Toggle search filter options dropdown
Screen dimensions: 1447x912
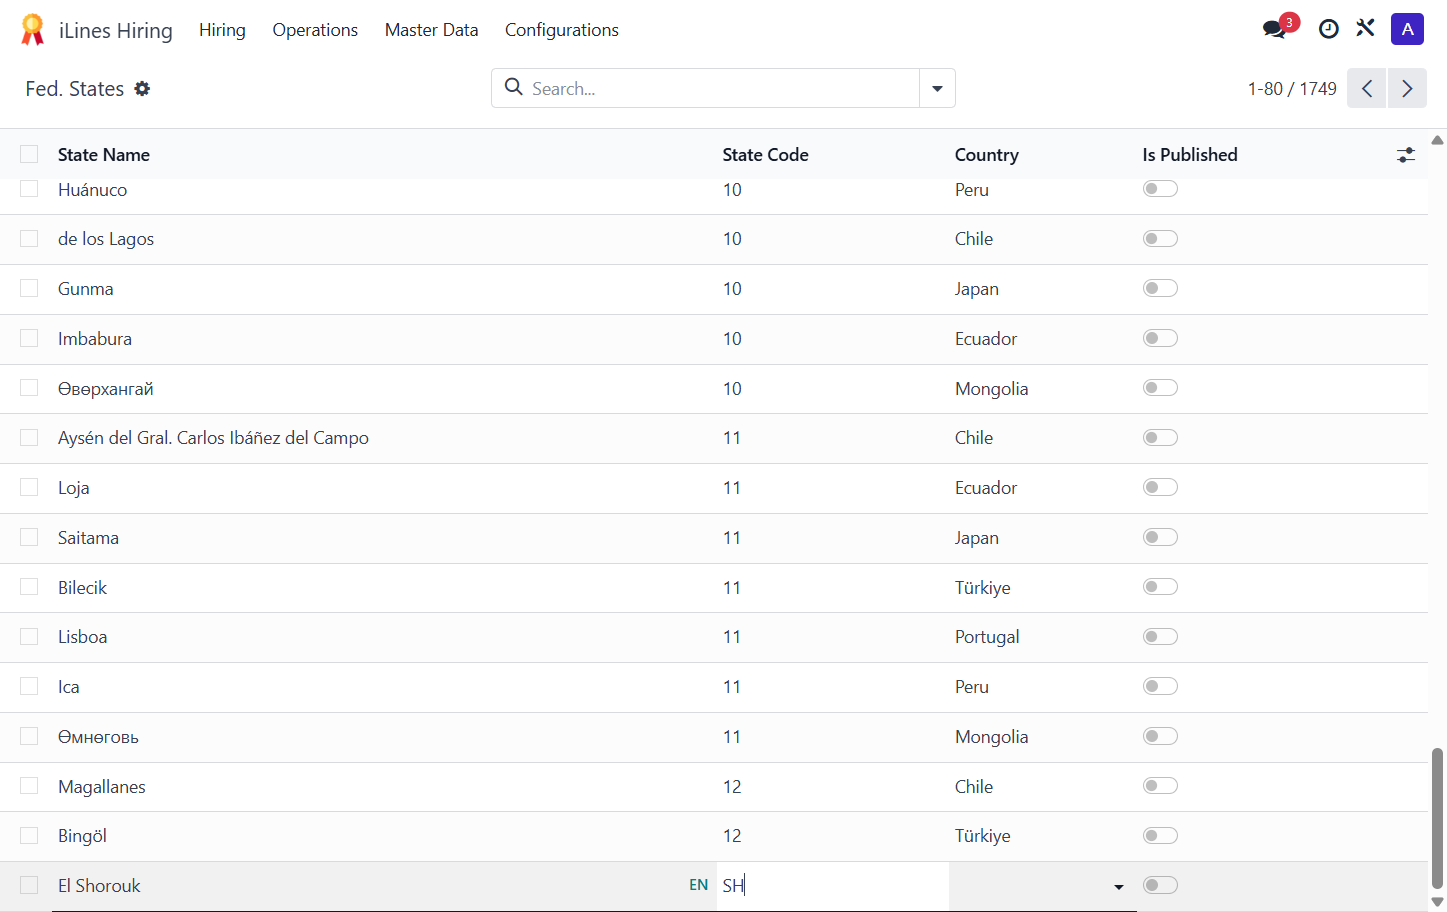(x=937, y=88)
